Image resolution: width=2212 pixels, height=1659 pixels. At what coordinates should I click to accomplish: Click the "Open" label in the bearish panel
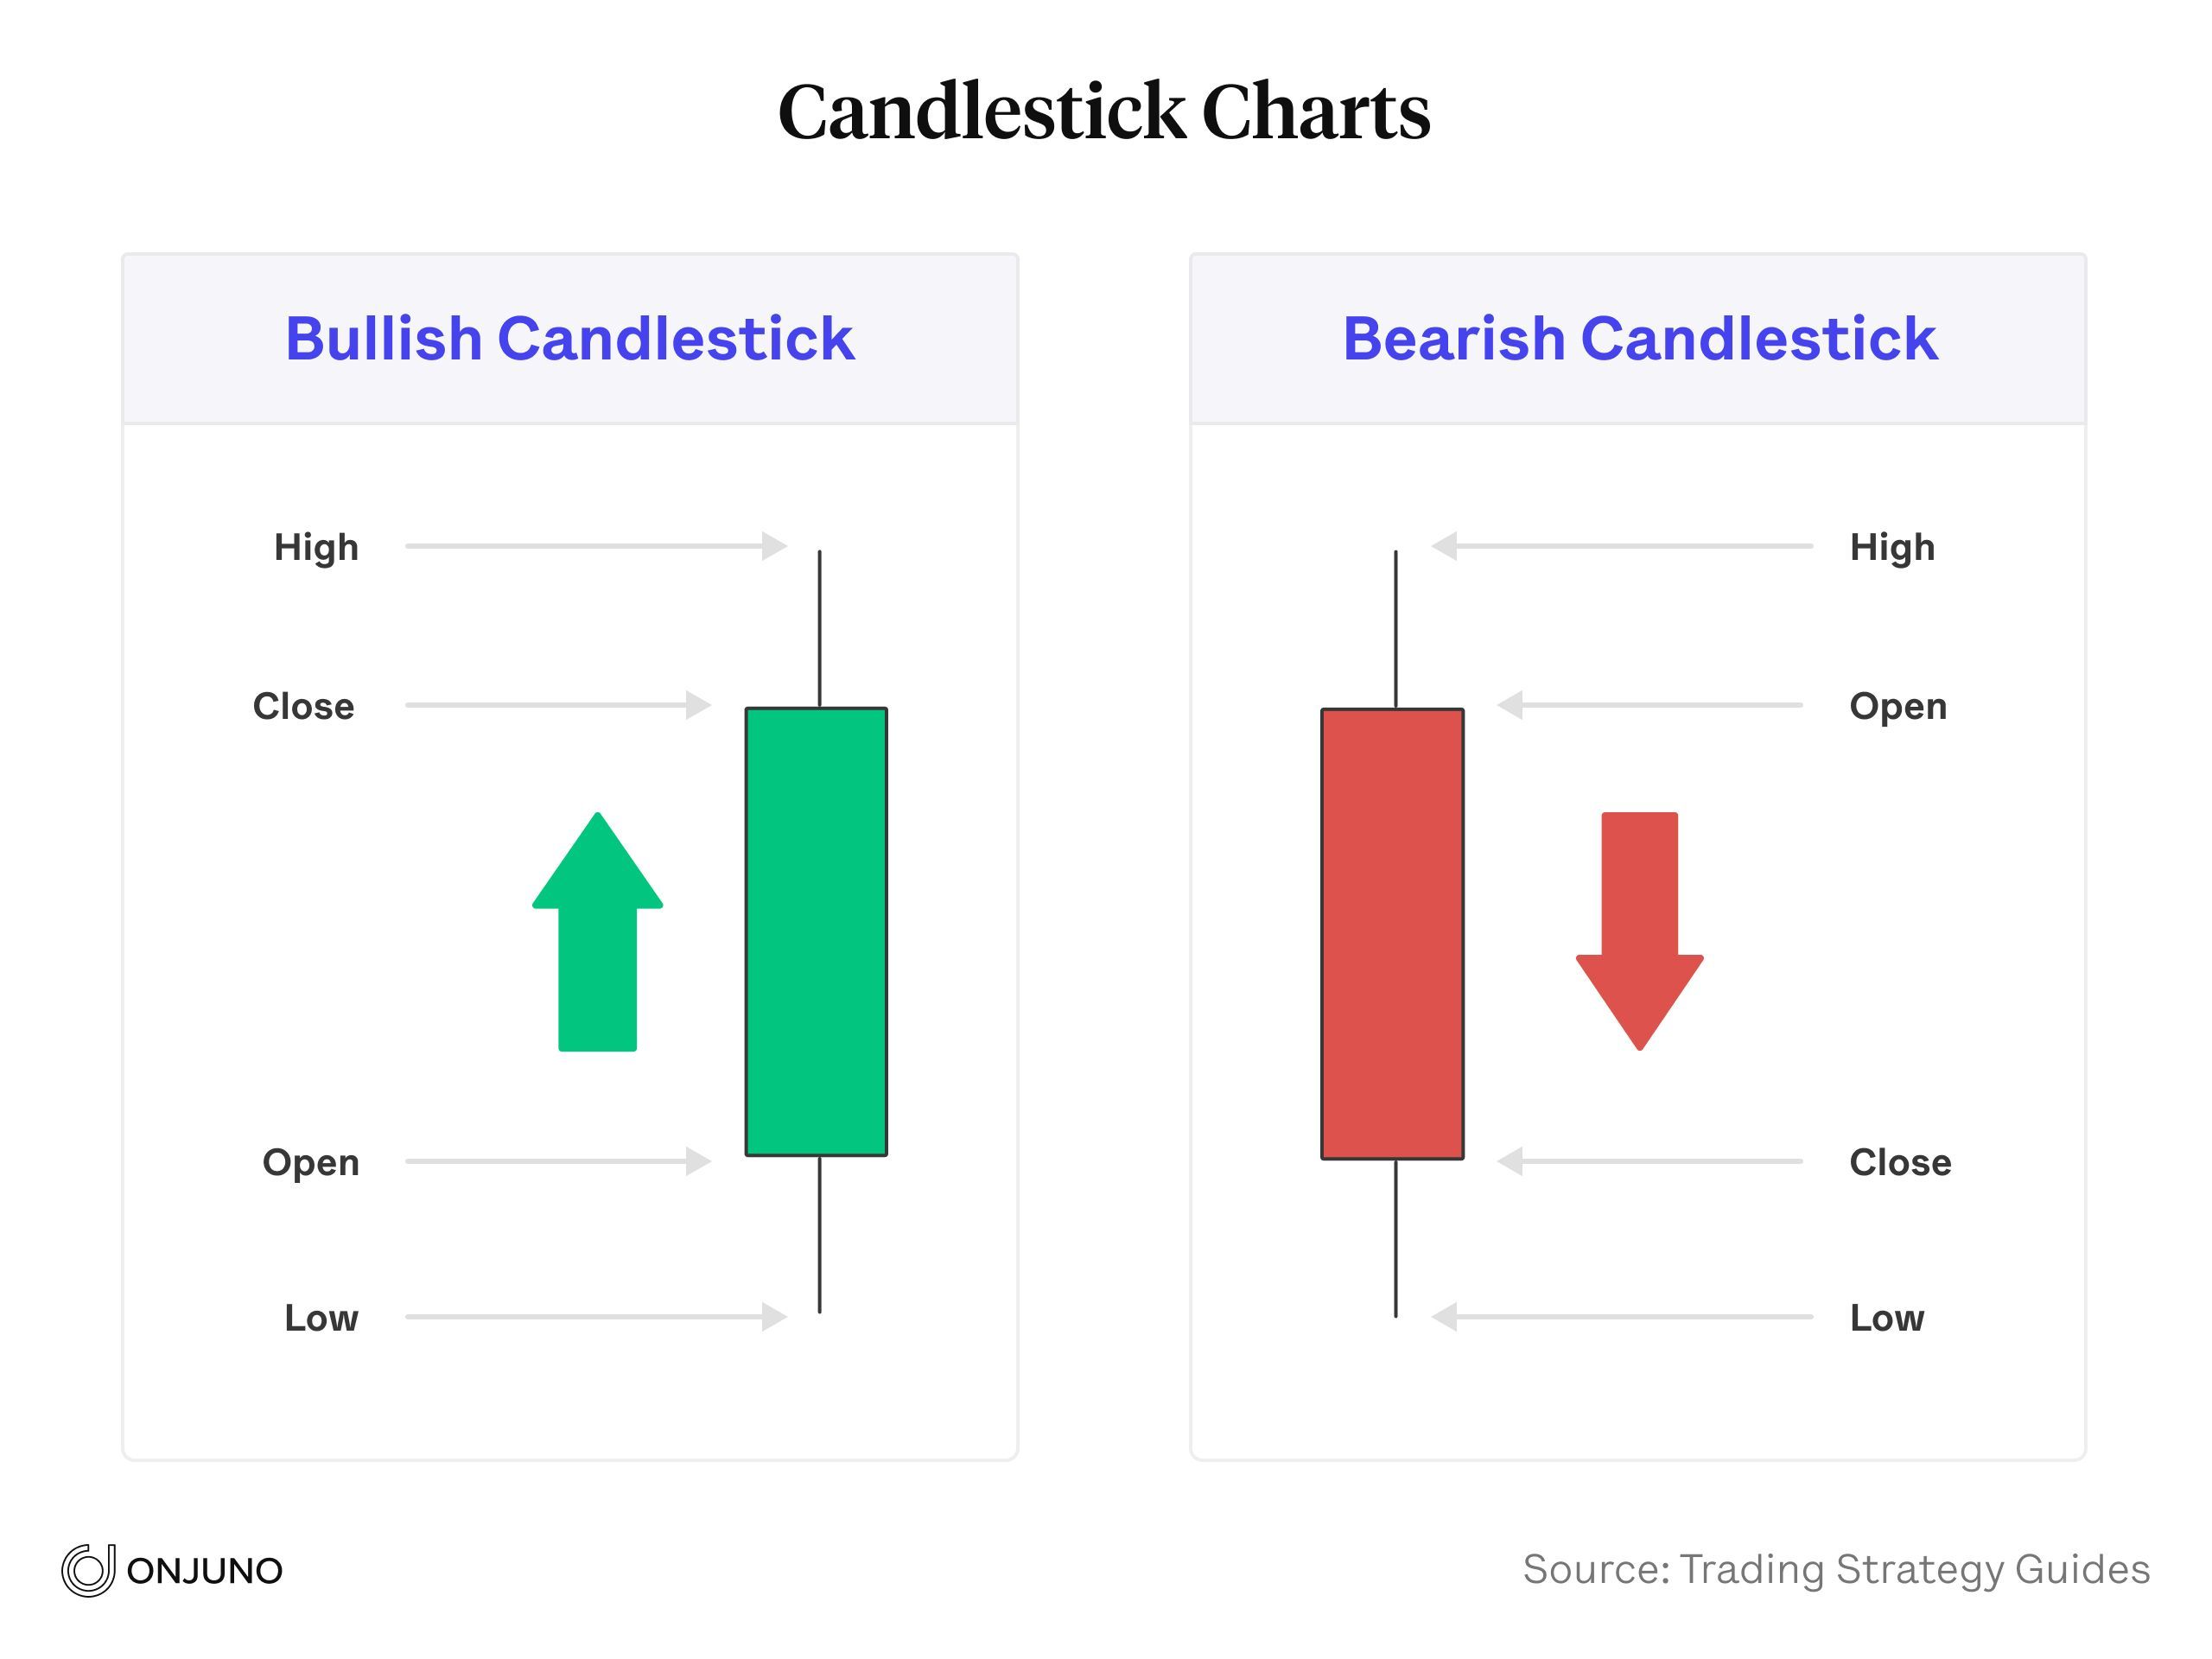[x=1898, y=706]
